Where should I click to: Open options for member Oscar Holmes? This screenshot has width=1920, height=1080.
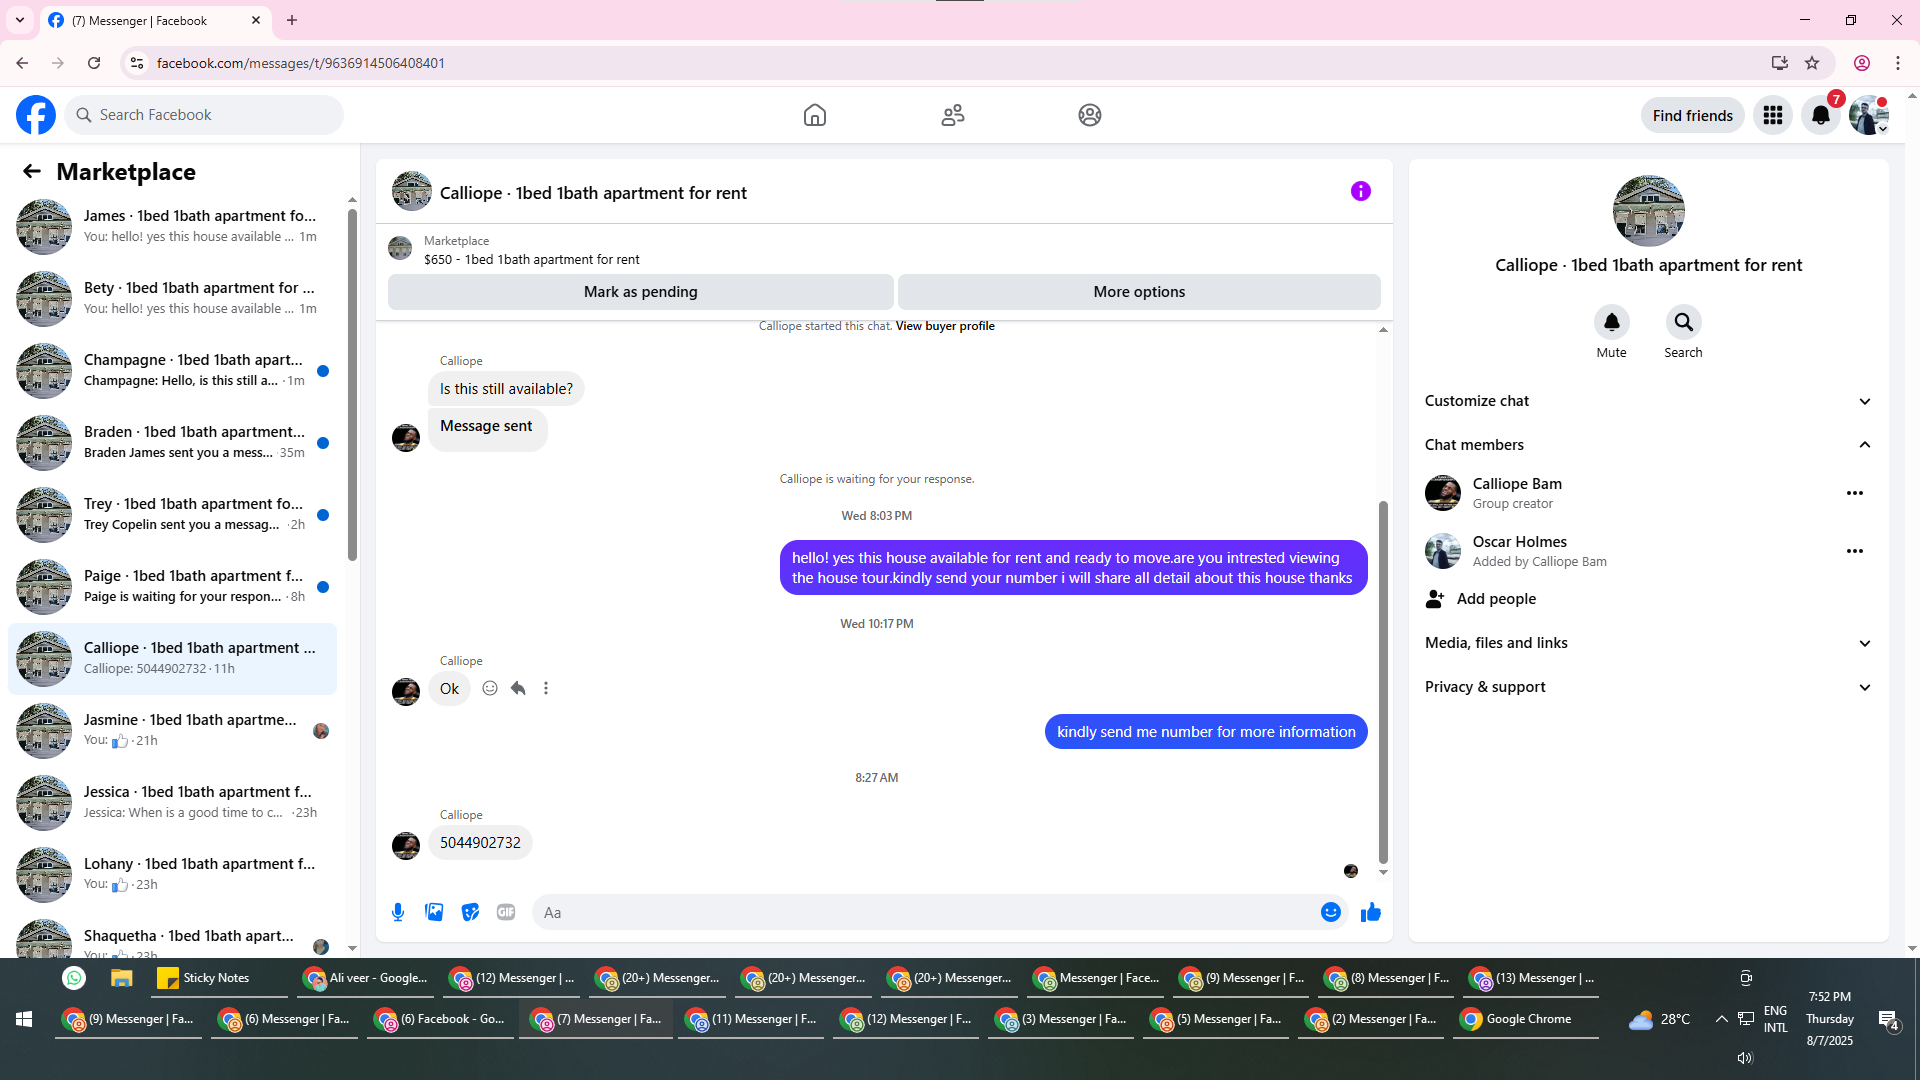click(x=1855, y=551)
